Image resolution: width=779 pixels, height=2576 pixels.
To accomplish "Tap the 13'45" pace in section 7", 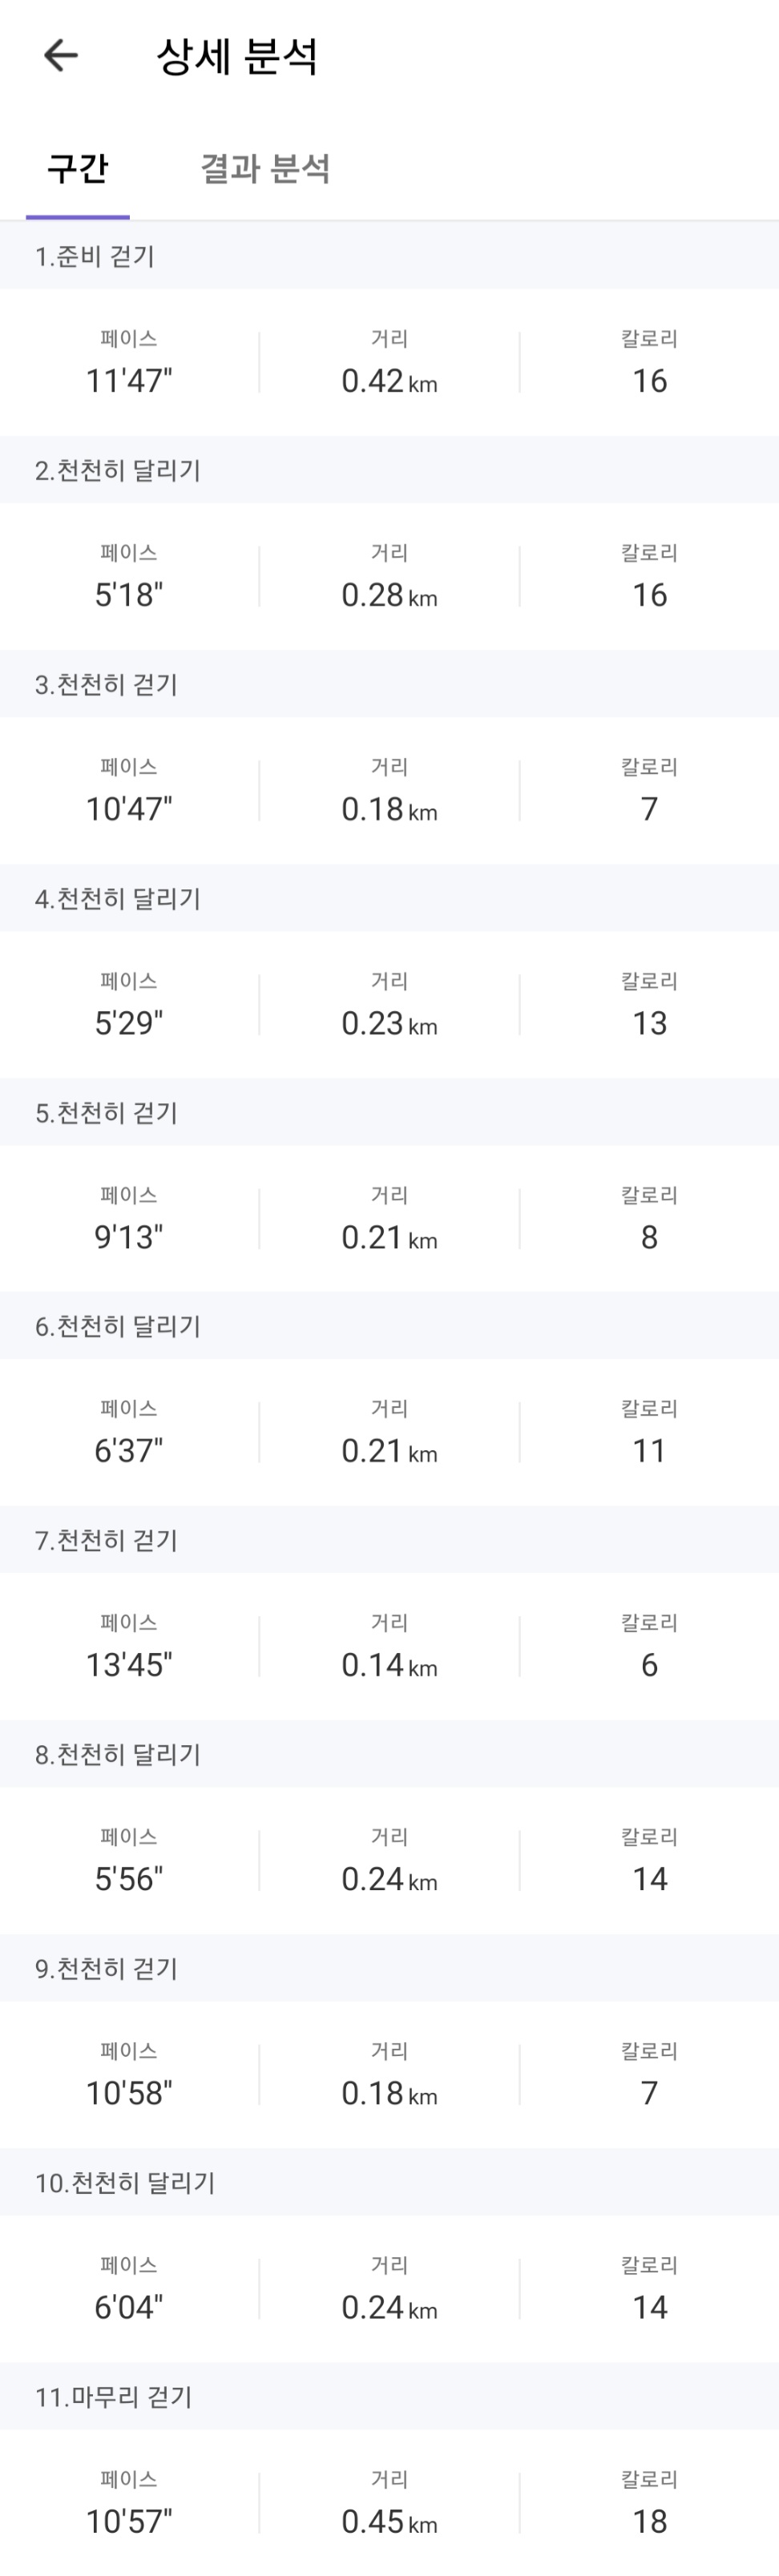I will tap(129, 1665).
